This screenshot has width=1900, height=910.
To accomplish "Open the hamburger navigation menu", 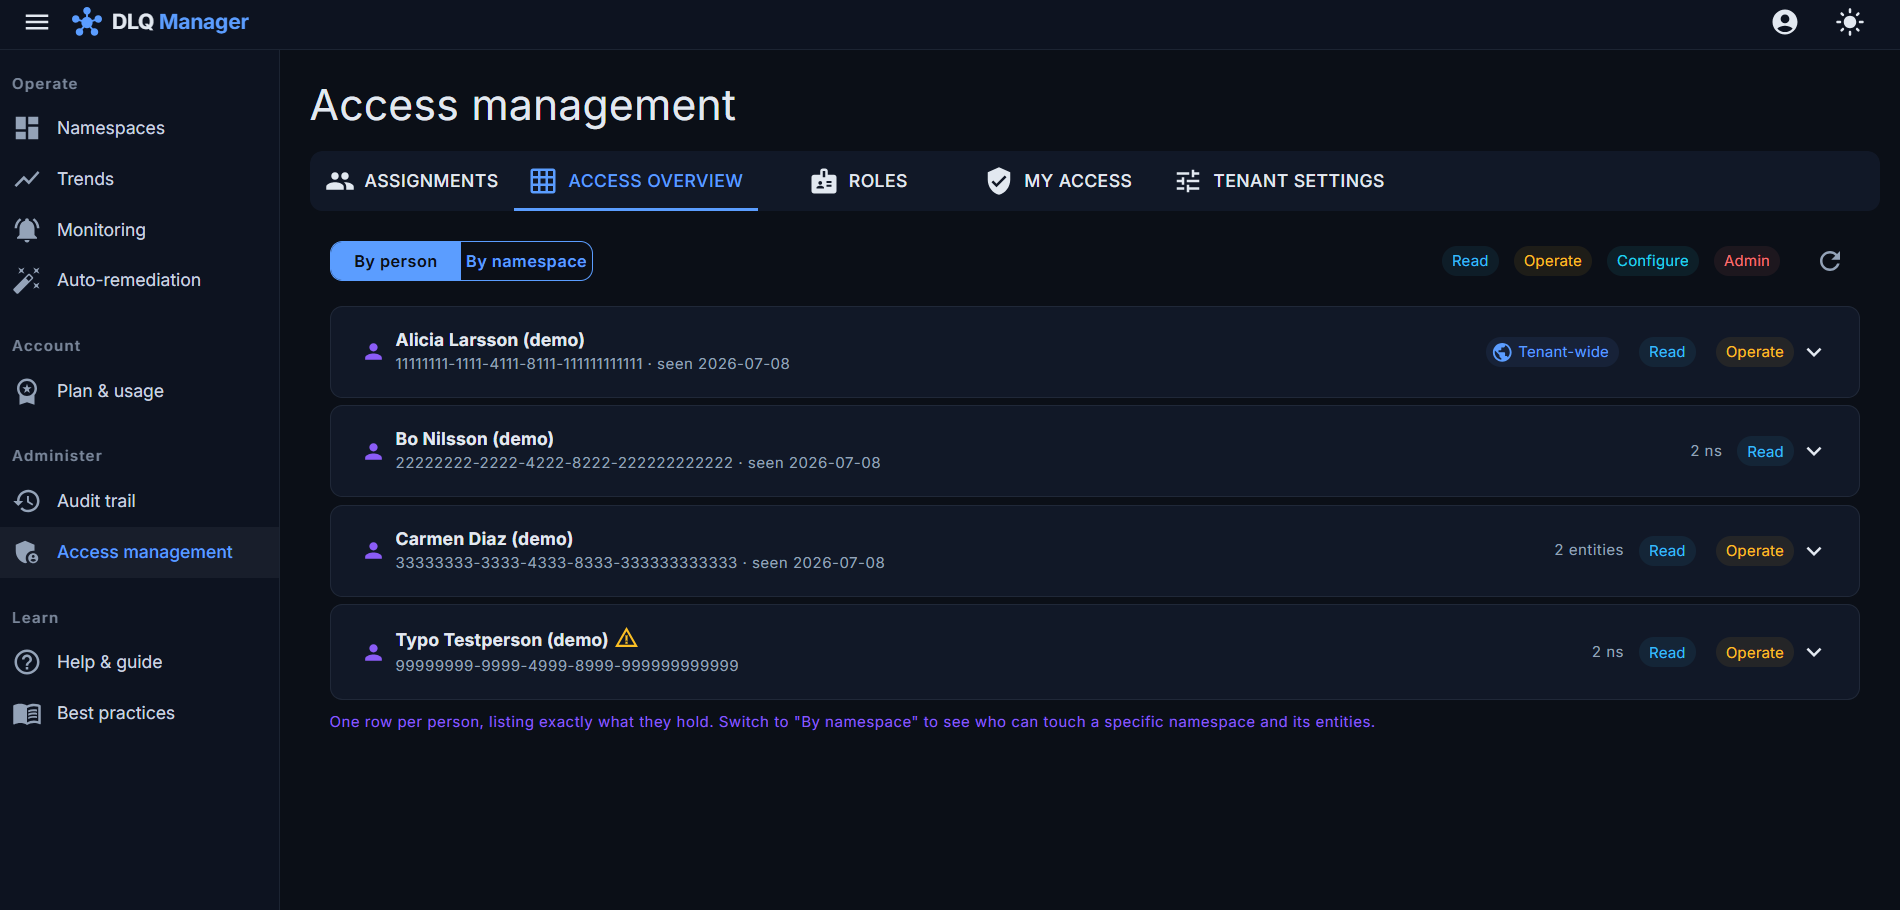I will point(37,22).
